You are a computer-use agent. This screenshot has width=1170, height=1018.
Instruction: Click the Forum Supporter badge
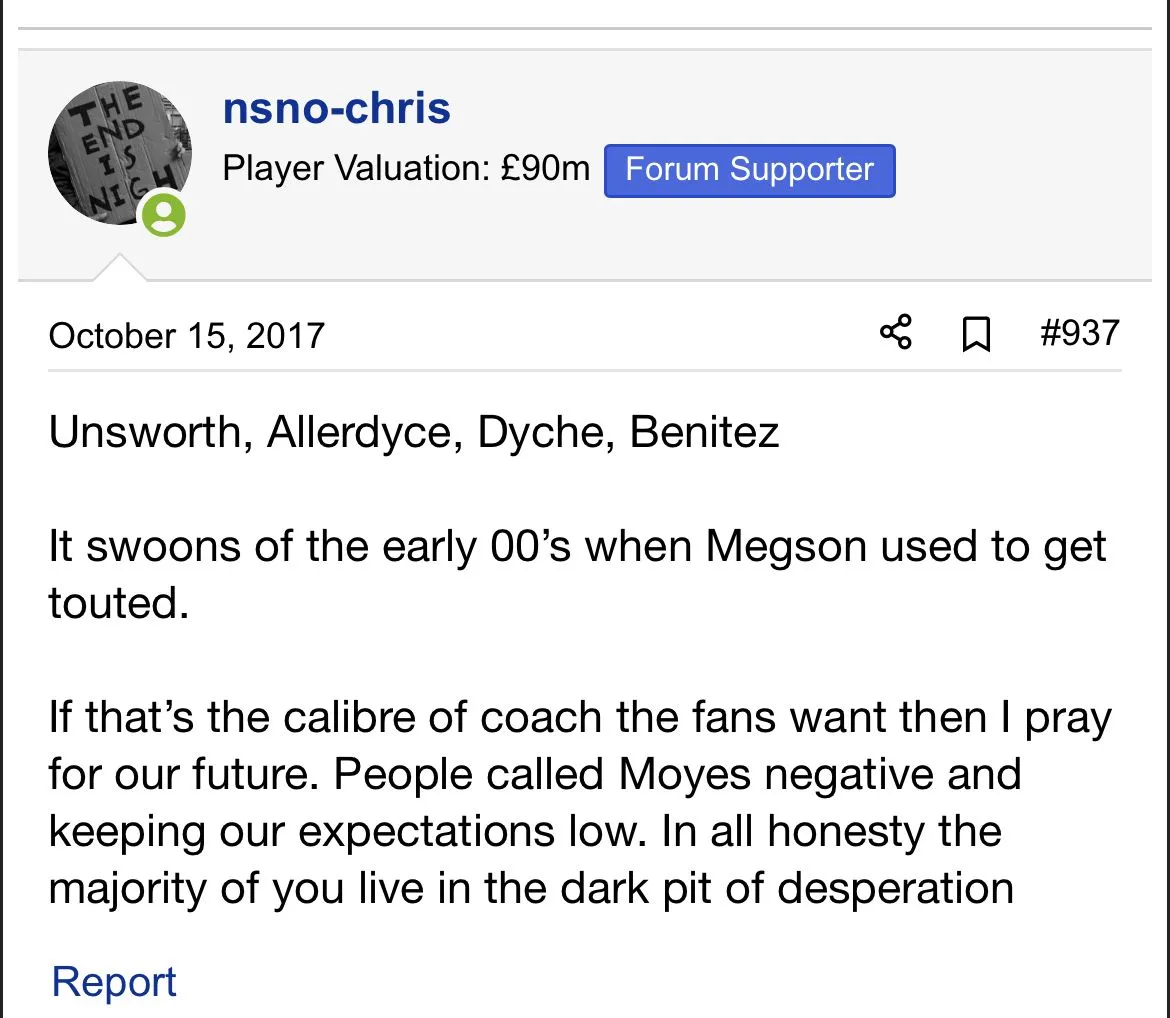pyautogui.click(x=749, y=170)
